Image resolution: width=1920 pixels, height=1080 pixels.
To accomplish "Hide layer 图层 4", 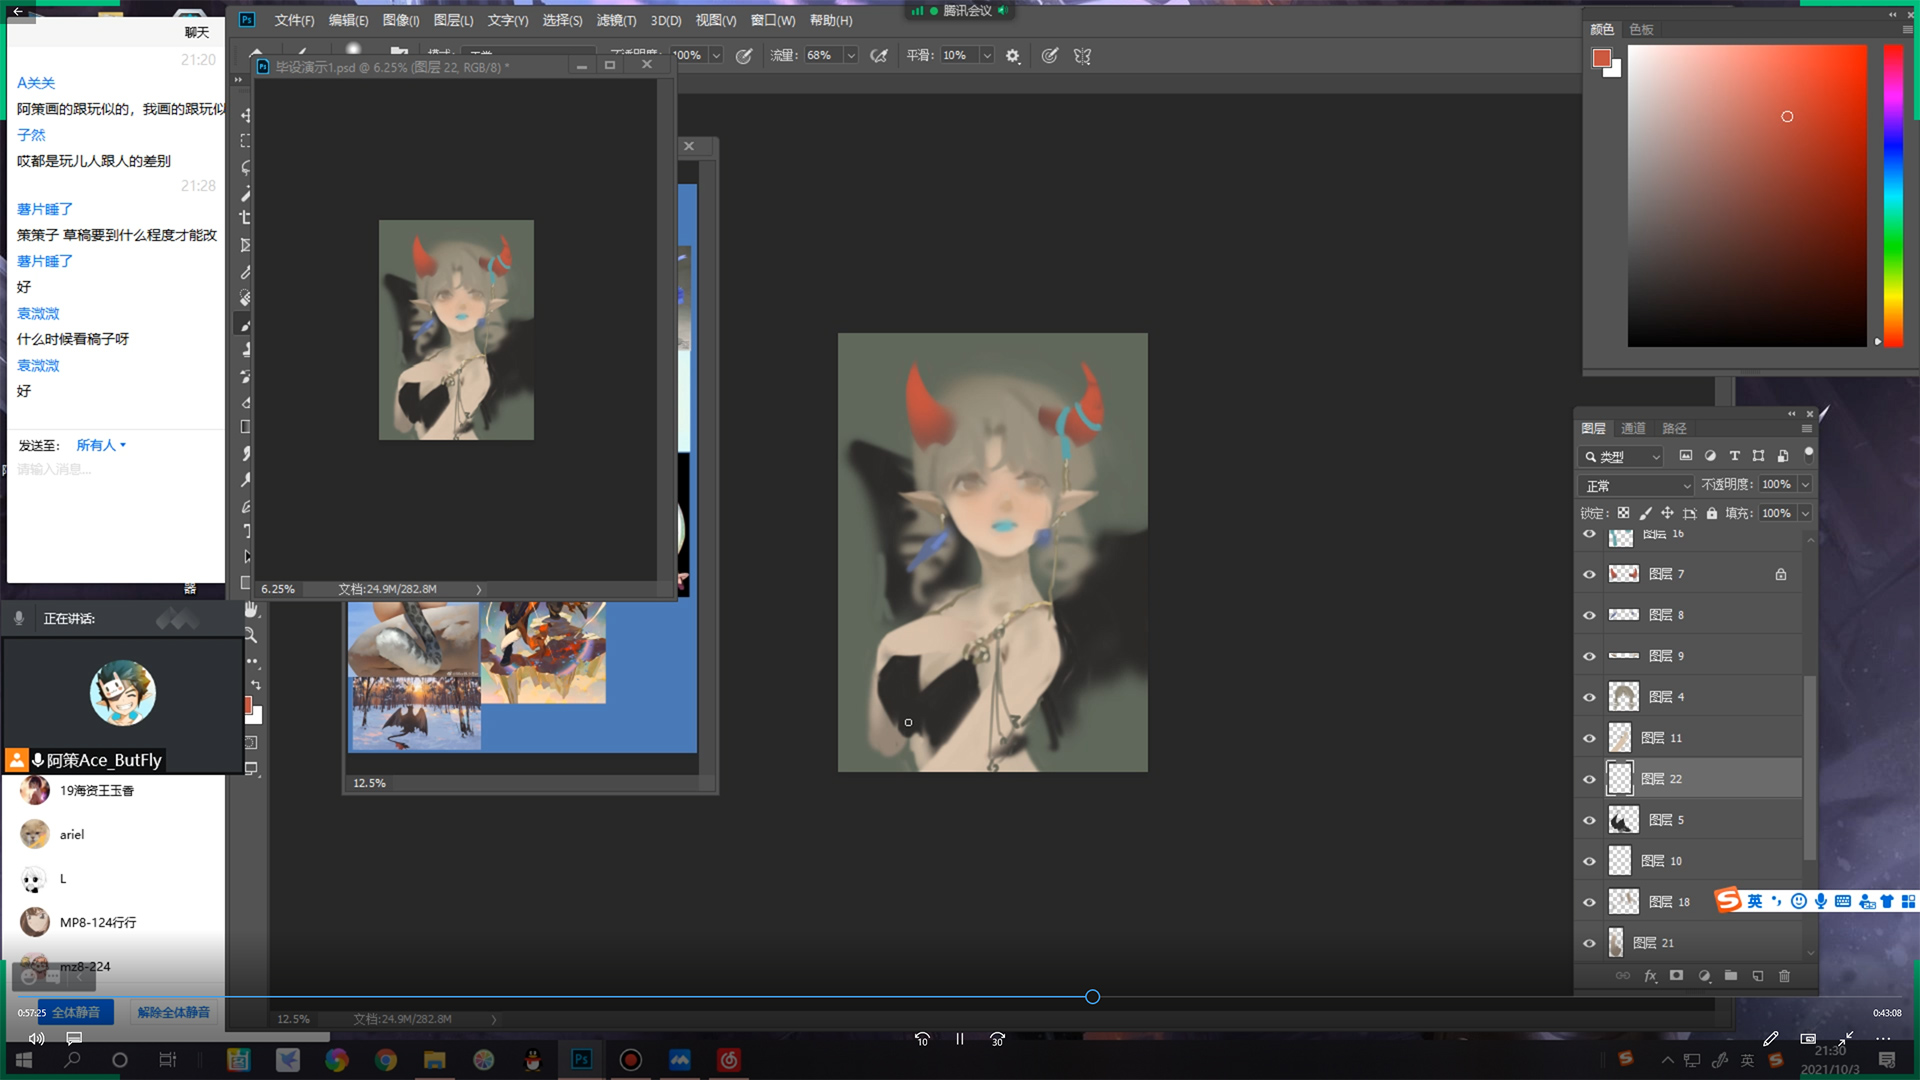I will click(x=1589, y=697).
